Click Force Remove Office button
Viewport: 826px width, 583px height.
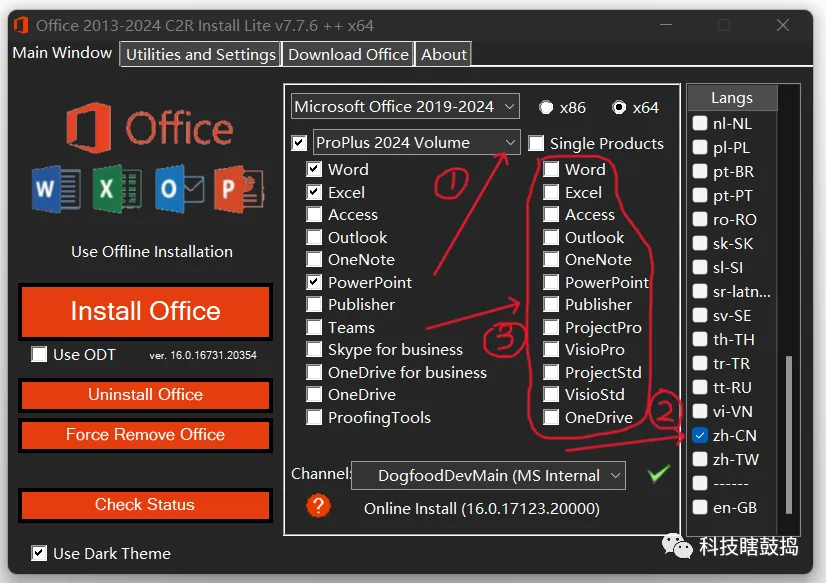tap(145, 434)
